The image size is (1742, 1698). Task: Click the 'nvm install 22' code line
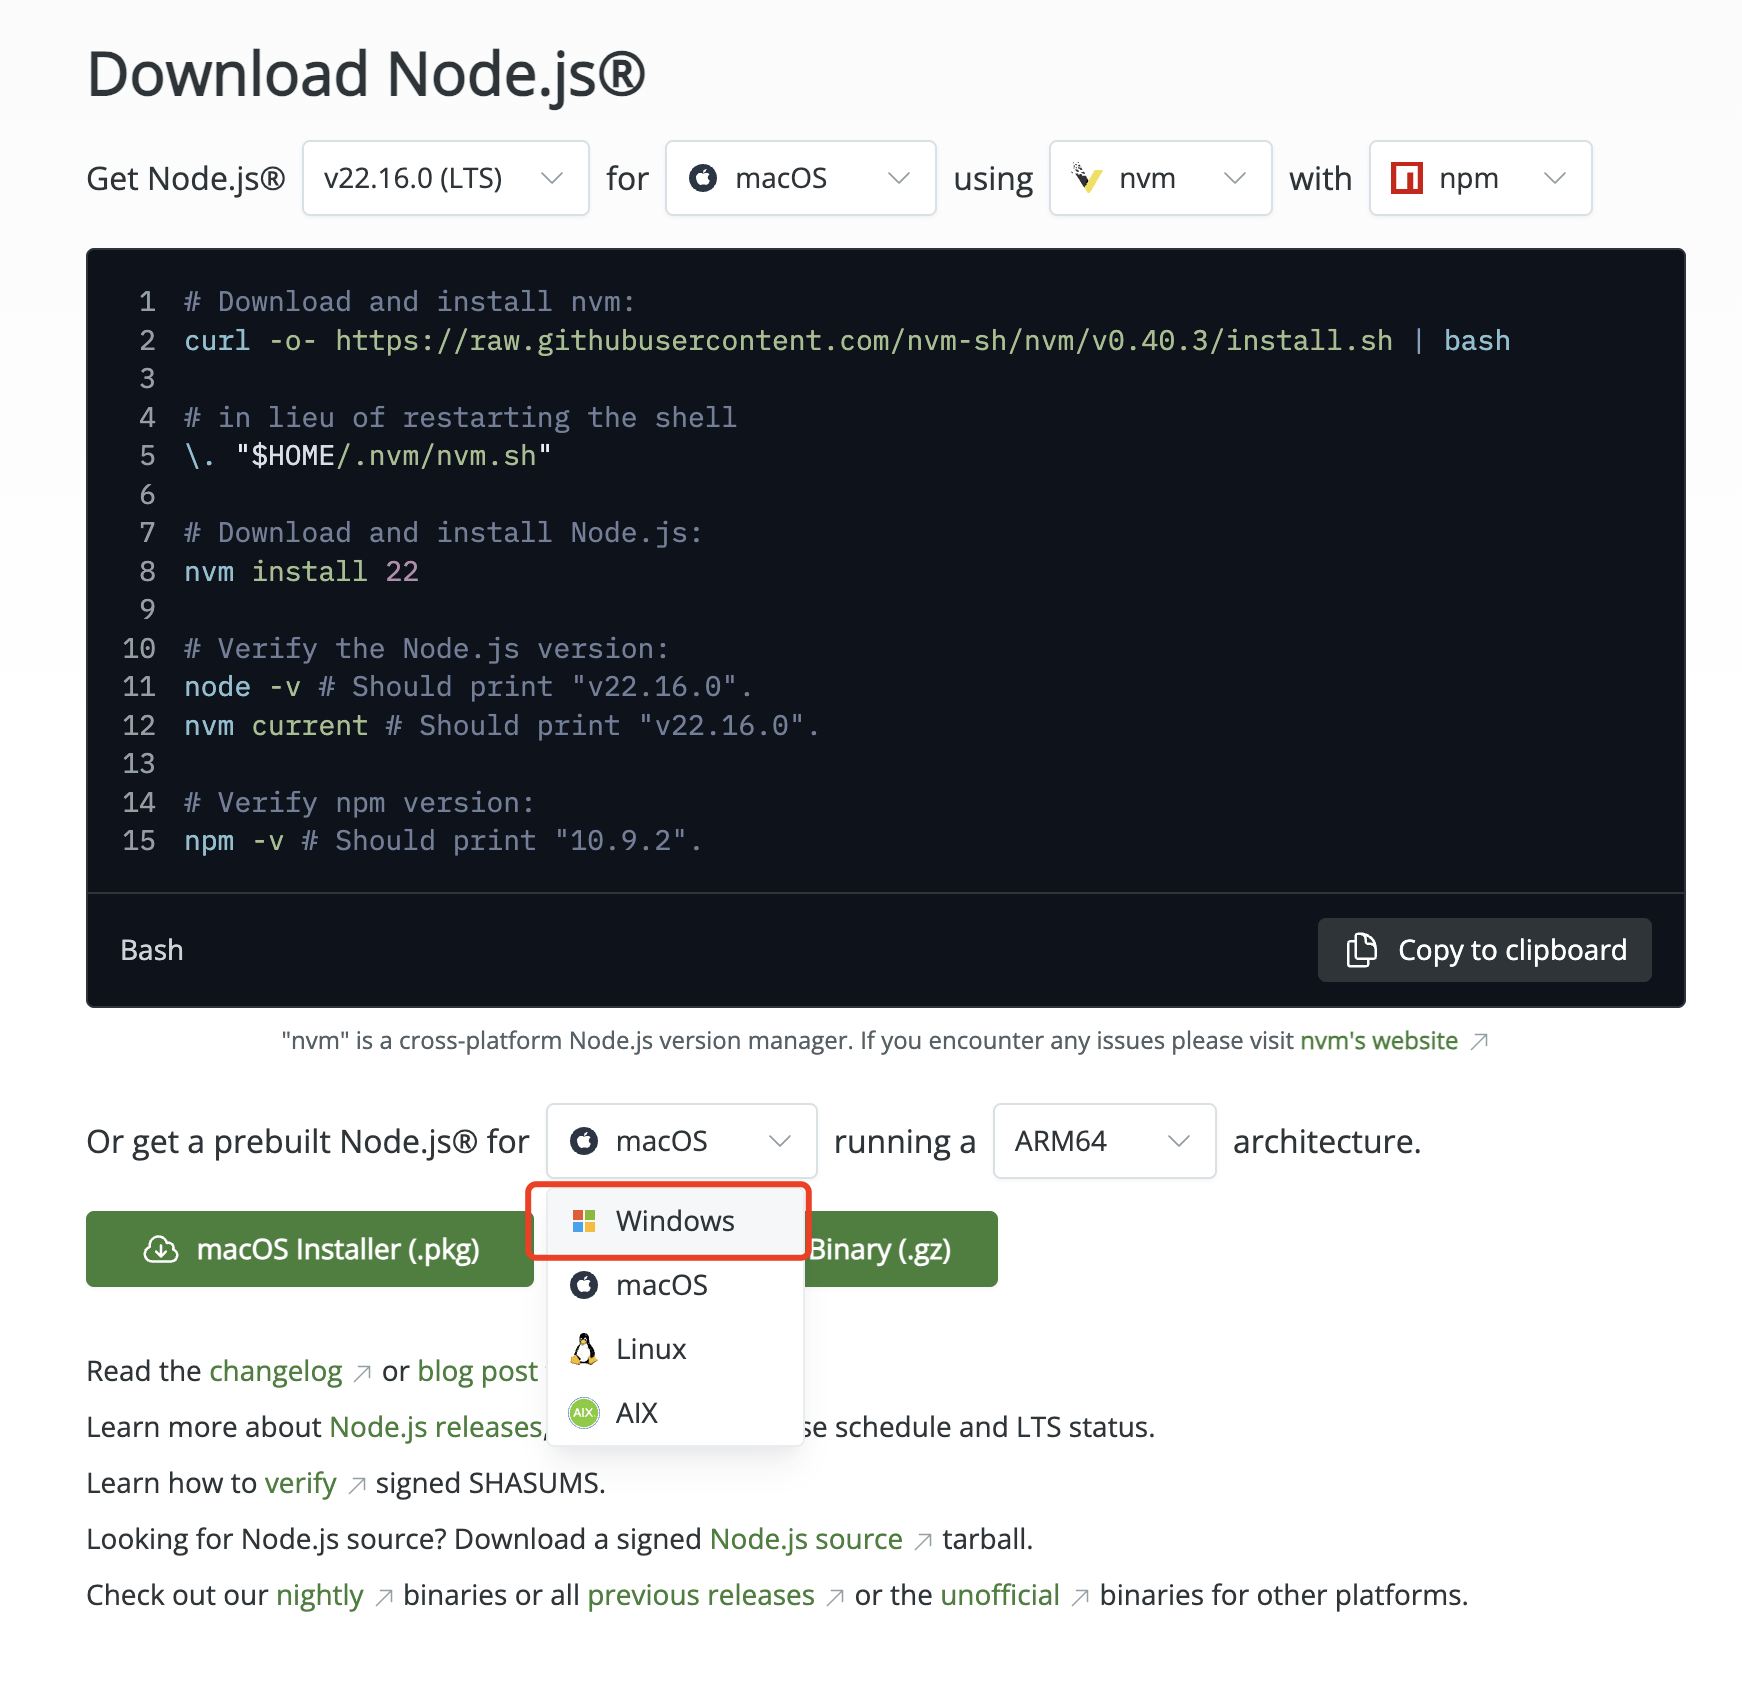[x=301, y=572]
